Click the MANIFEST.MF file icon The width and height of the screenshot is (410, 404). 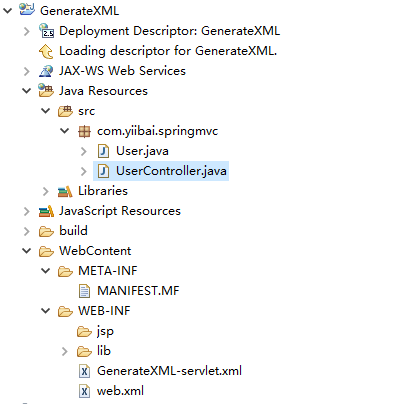point(84,291)
